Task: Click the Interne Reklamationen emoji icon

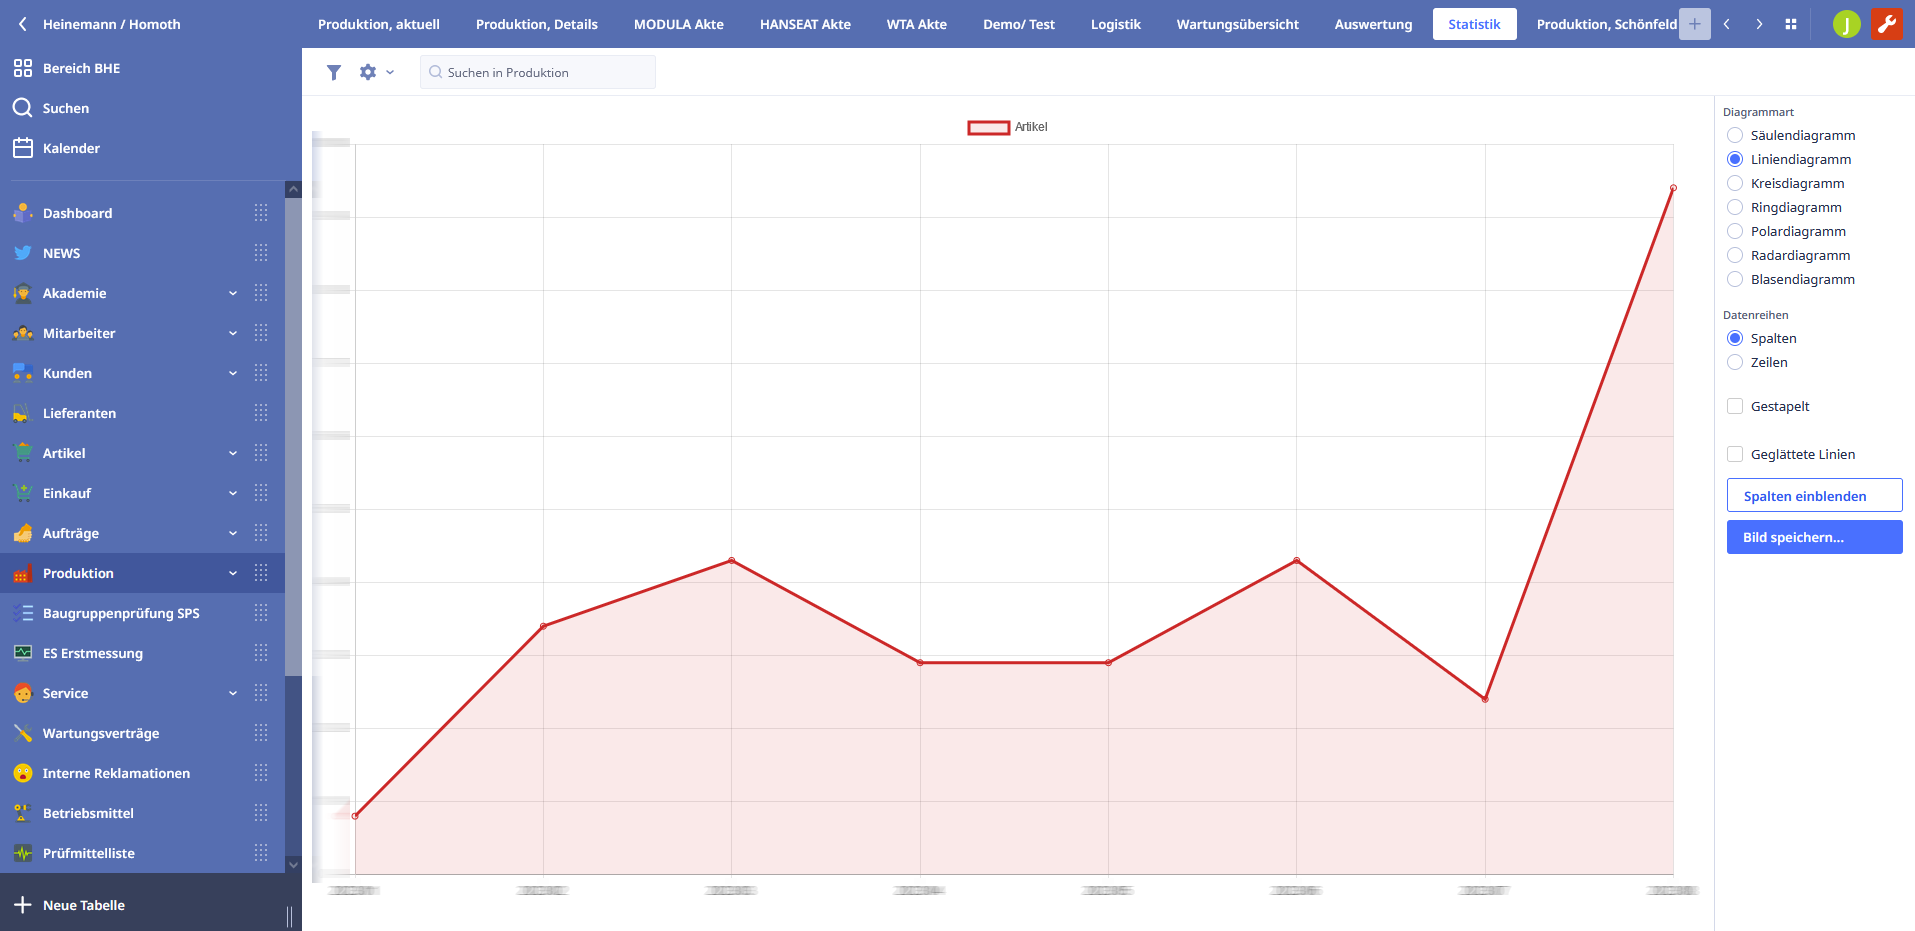Action: pyautogui.click(x=23, y=773)
